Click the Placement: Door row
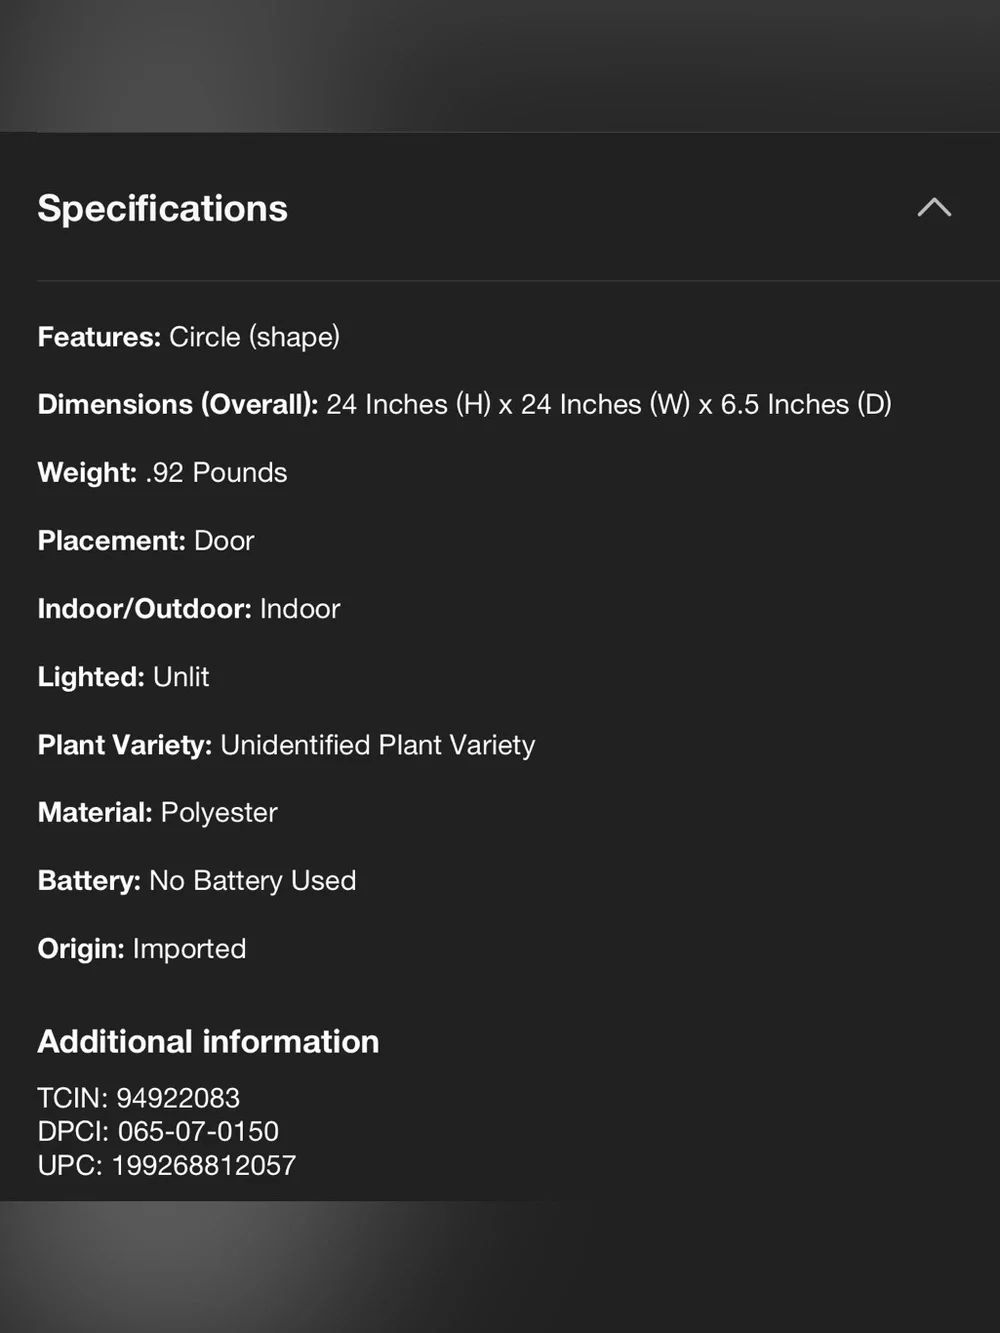Screen dimensions: 1000x1333 tap(146, 540)
